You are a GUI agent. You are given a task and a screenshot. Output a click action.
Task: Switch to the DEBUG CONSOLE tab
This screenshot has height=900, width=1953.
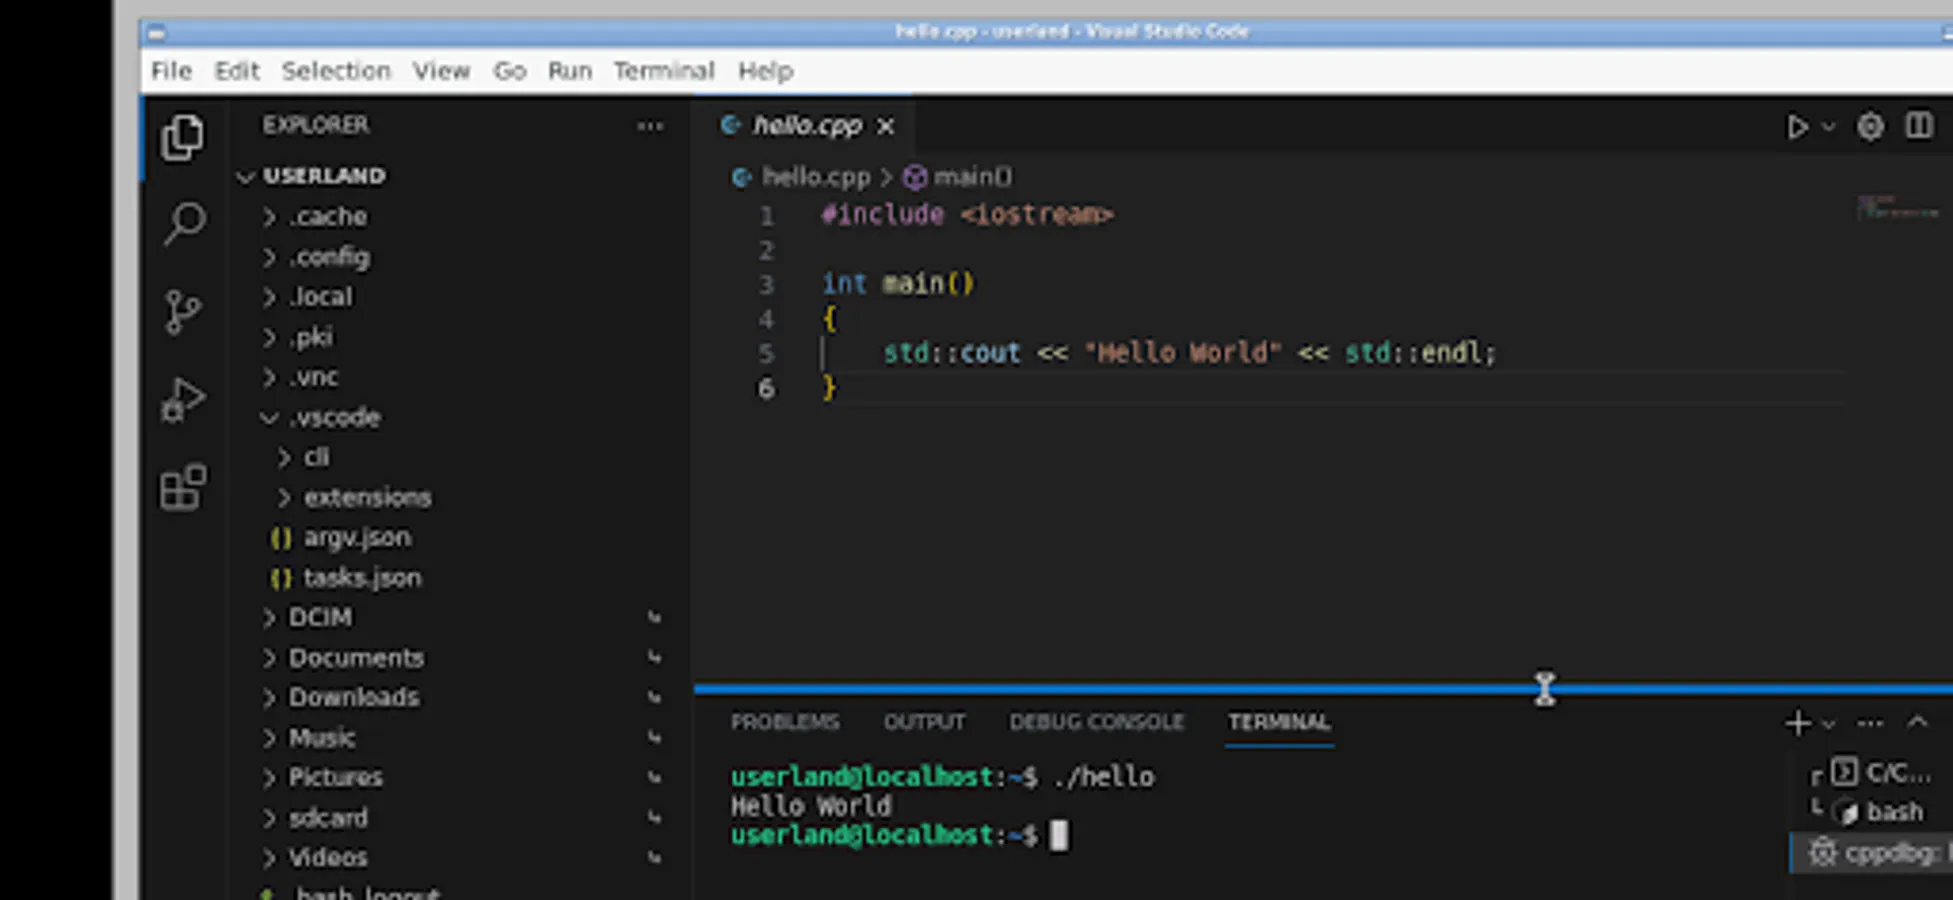(1096, 722)
